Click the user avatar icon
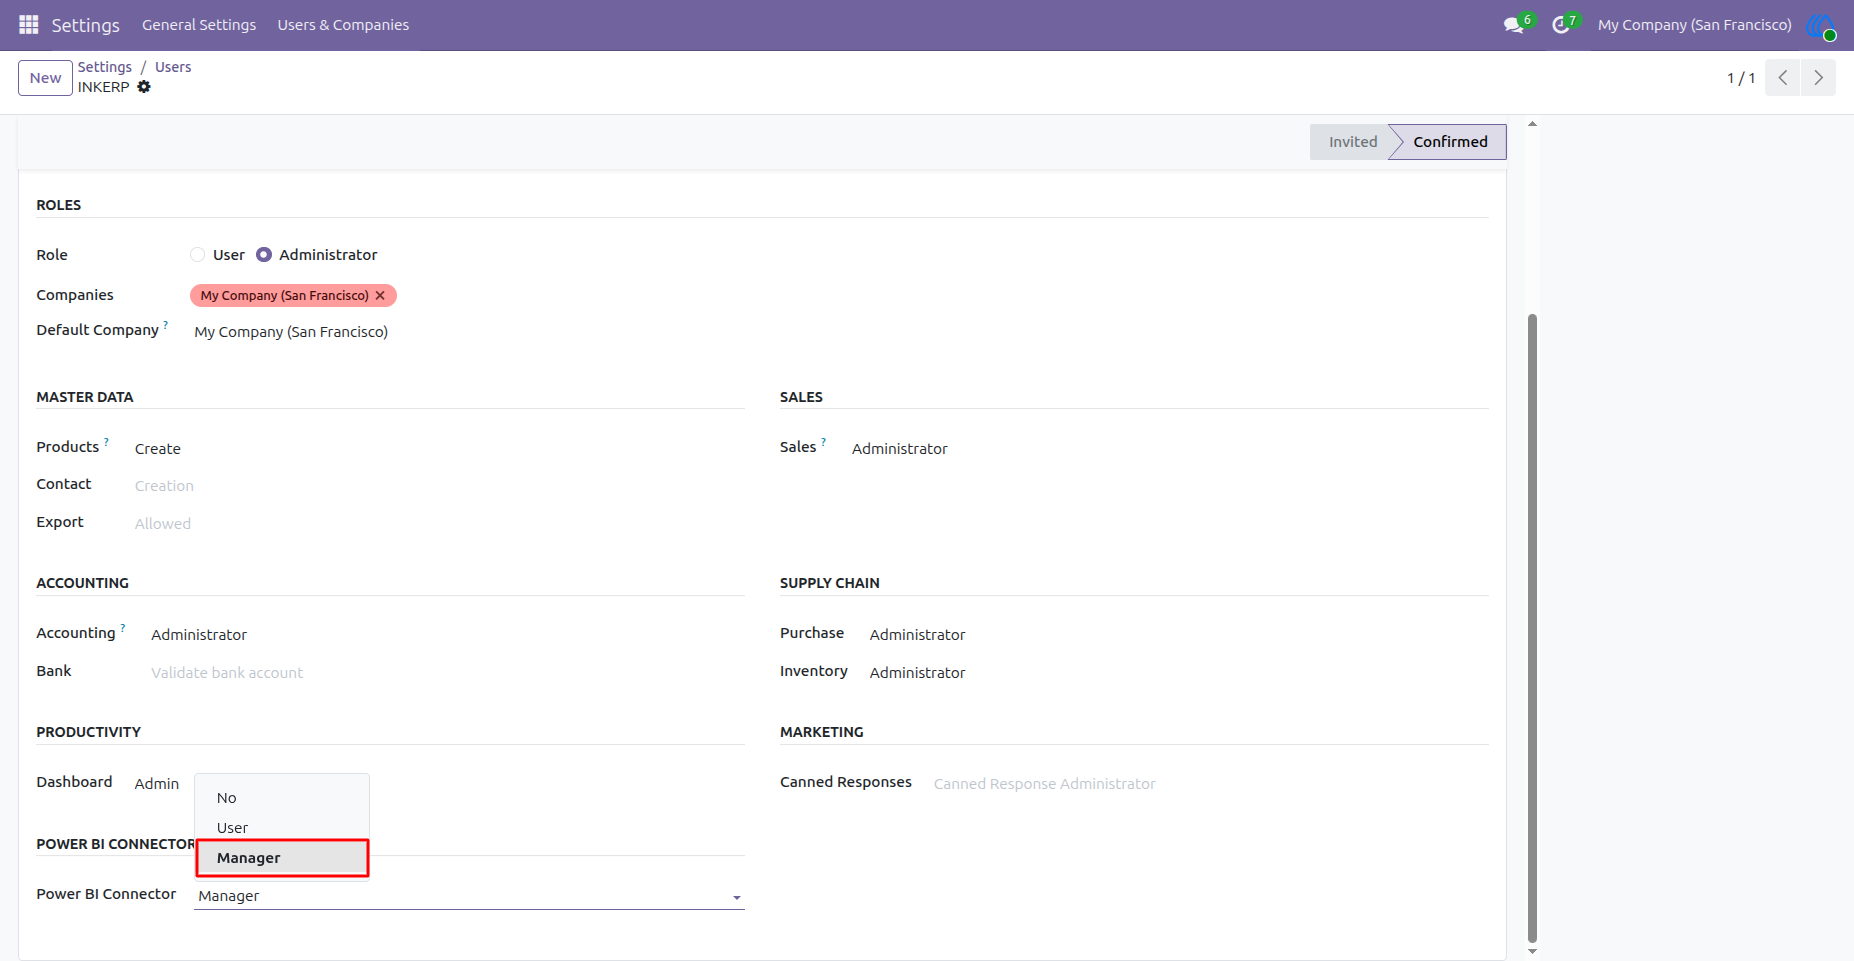The height and width of the screenshot is (961, 1854). tap(1820, 25)
